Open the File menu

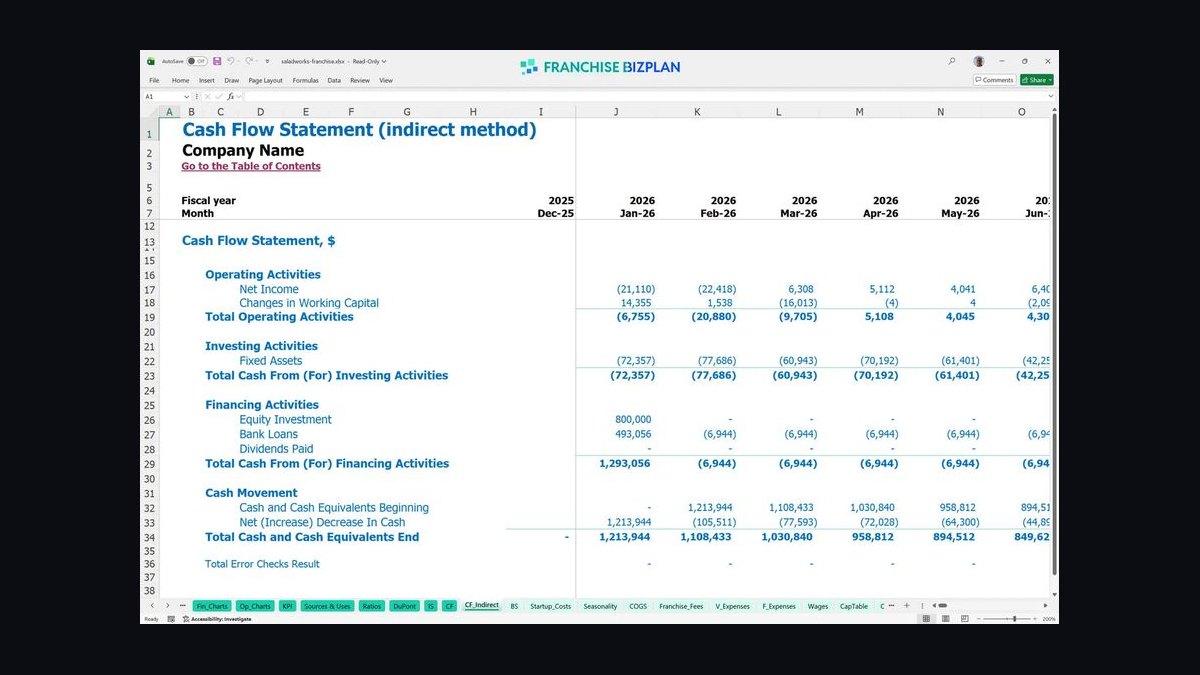(154, 80)
